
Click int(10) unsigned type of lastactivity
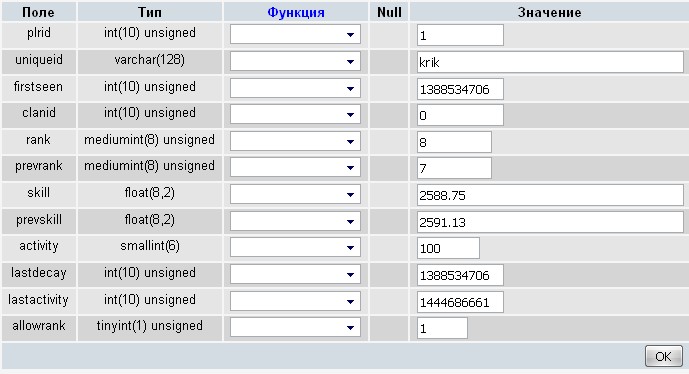tap(149, 300)
